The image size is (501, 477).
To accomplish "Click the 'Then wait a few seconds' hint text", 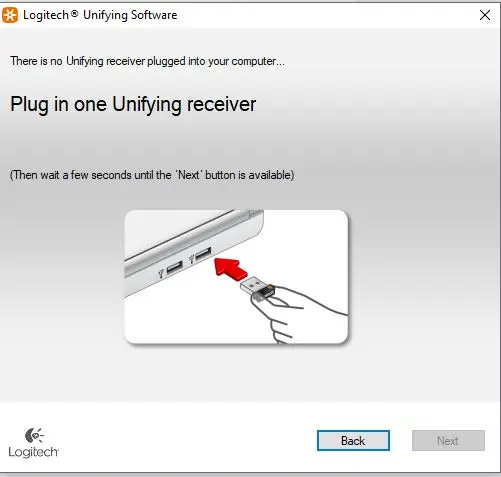I will pyautogui.click(x=152, y=175).
